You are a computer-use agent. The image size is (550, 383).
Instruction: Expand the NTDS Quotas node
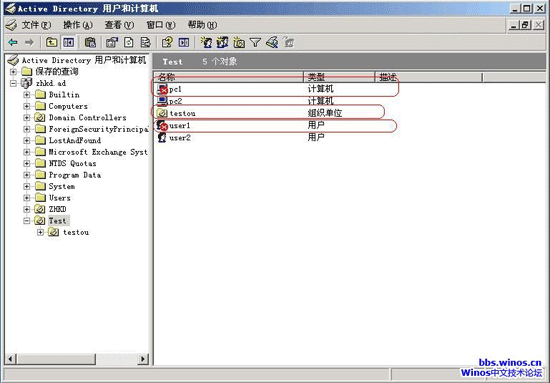[x=27, y=163]
